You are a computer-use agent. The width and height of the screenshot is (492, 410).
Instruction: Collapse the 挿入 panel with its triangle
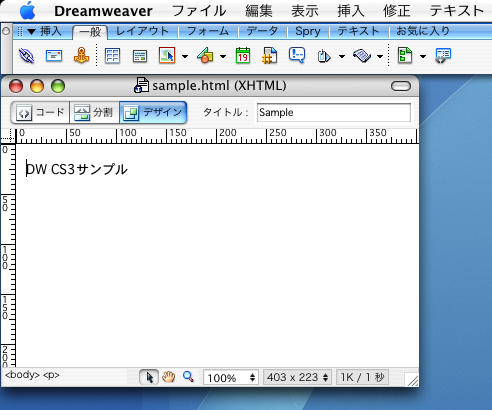click(31, 32)
